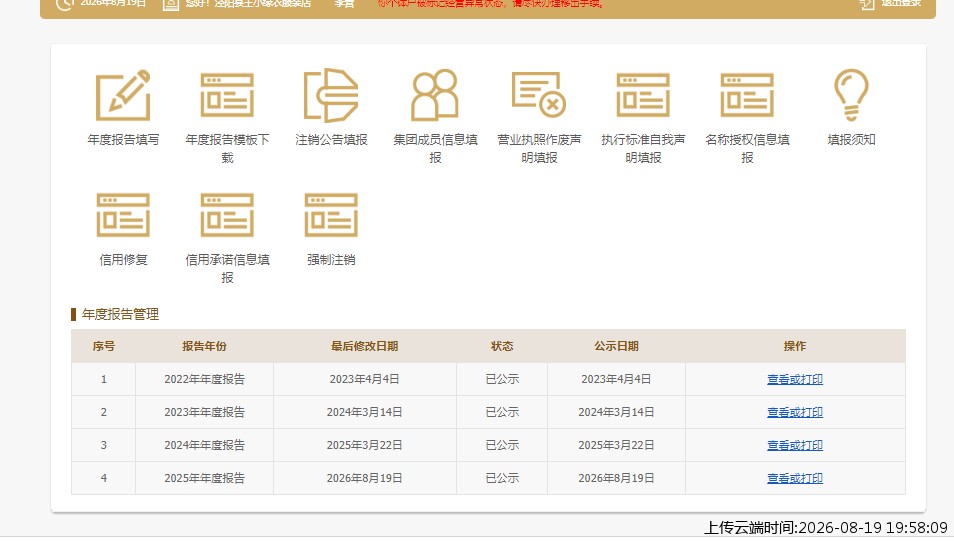Click serial number 3 in the table
Screen dimensions: 954x541
coord(103,445)
